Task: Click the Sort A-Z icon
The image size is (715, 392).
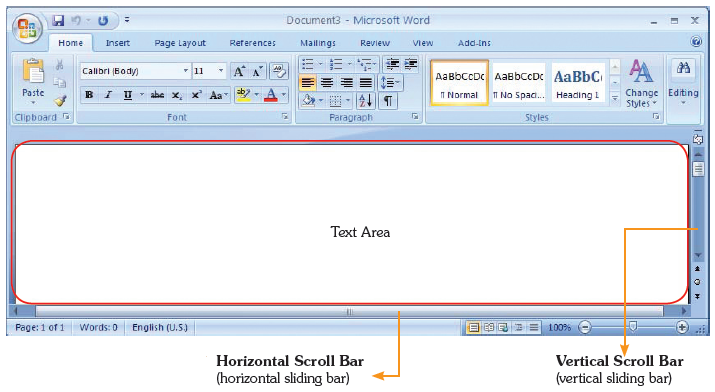Action: pyautogui.click(x=366, y=101)
